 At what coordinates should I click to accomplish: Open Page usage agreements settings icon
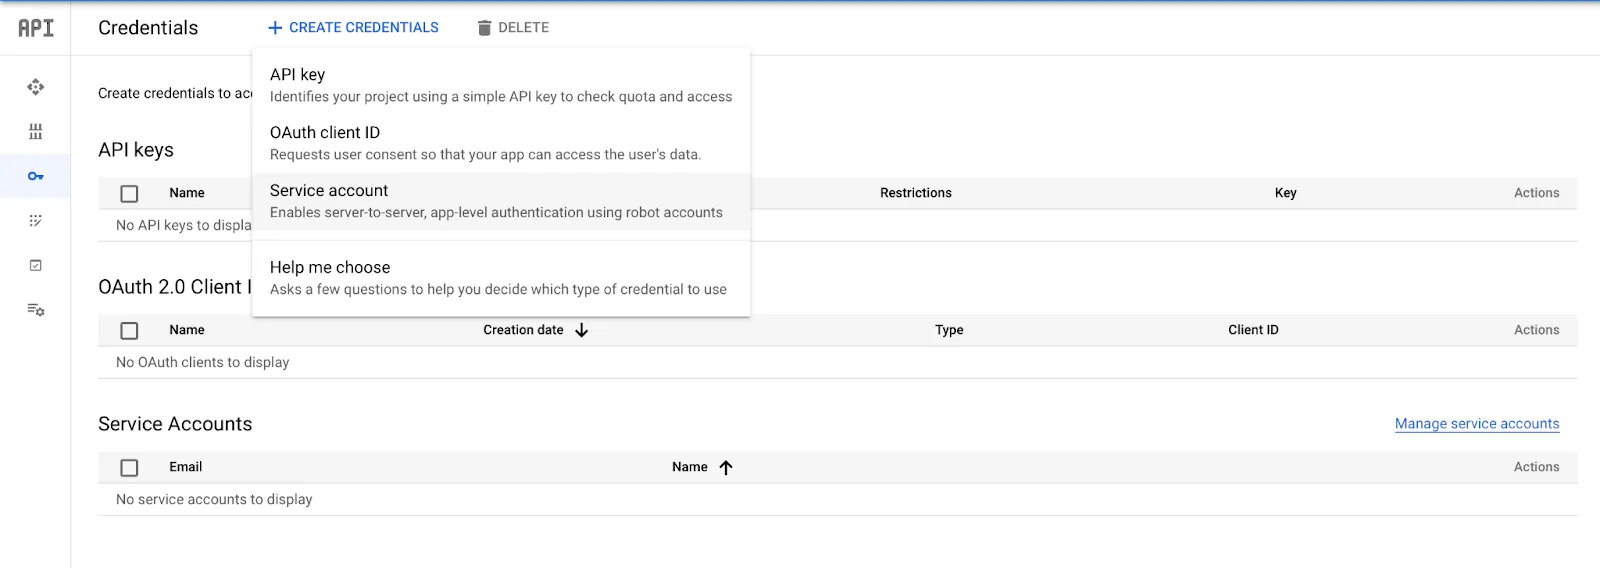(x=36, y=310)
